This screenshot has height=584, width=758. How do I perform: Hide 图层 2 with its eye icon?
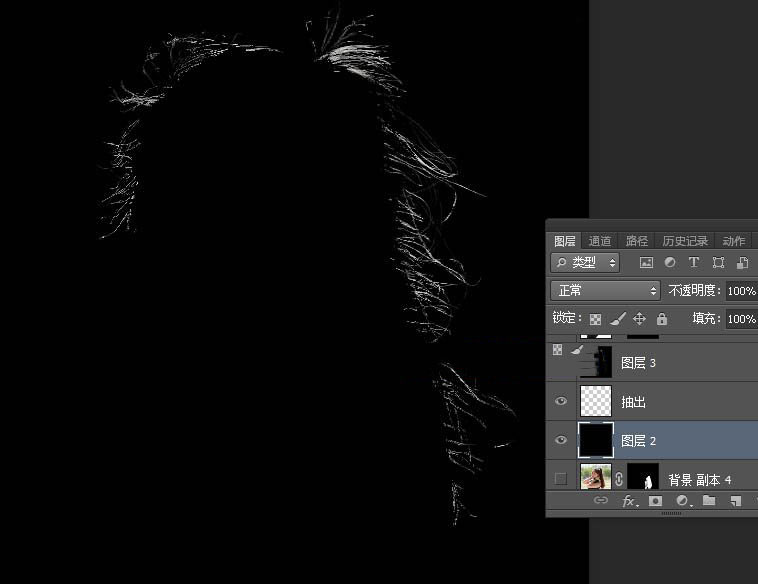pyautogui.click(x=561, y=440)
